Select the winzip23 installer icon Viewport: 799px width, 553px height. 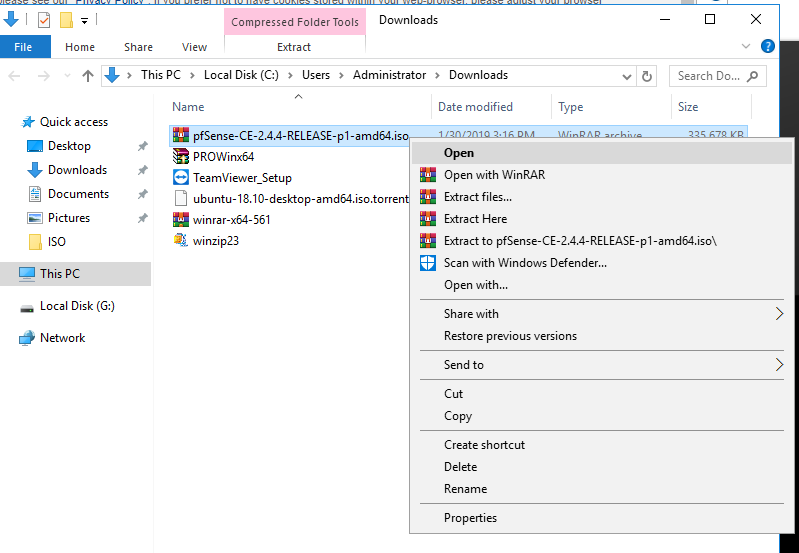[x=180, y=240]
